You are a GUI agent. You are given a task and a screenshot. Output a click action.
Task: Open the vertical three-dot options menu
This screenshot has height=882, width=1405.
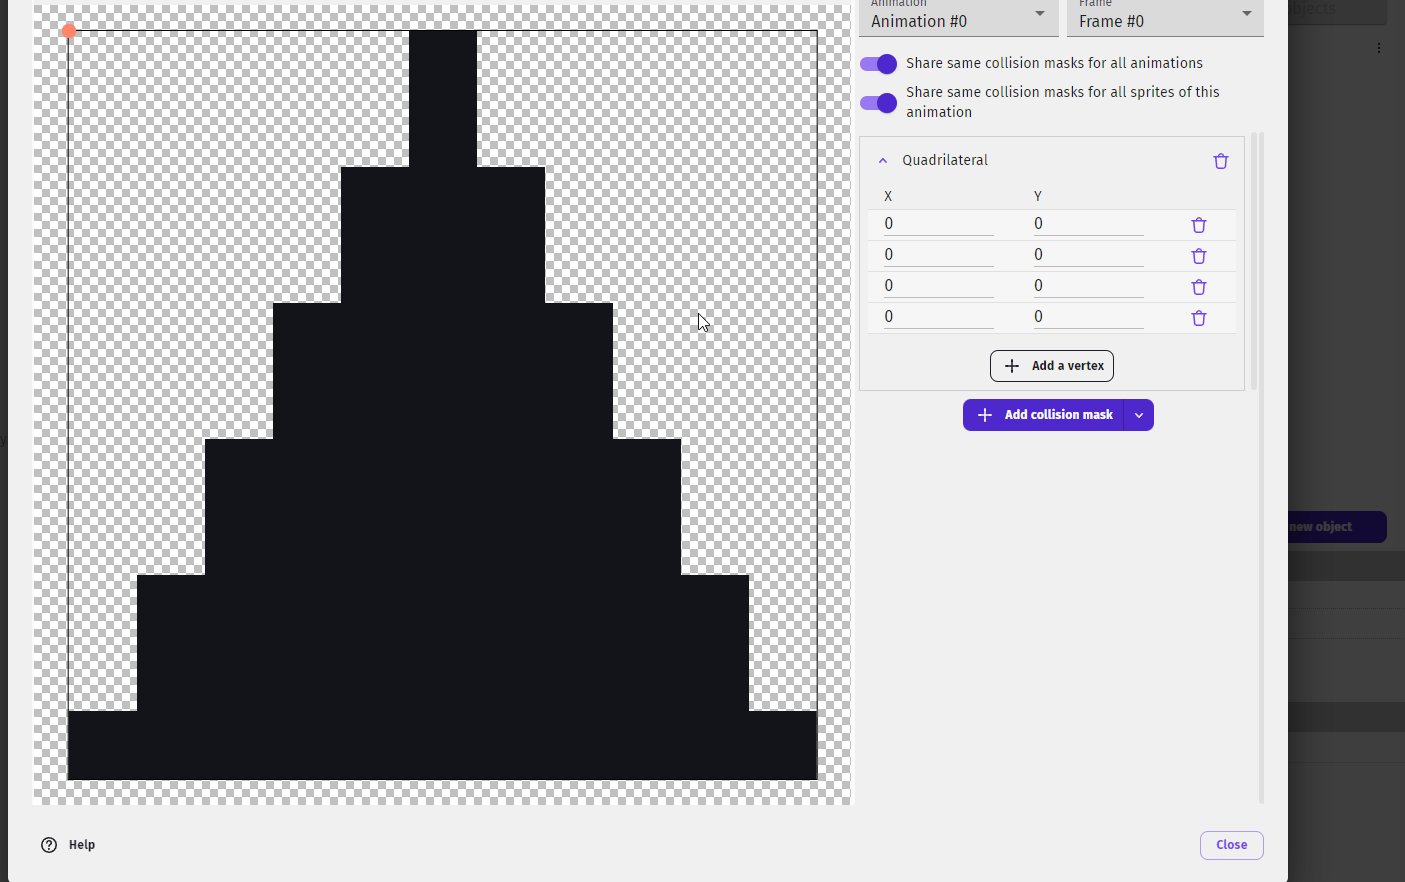[x=1379, y=47]
